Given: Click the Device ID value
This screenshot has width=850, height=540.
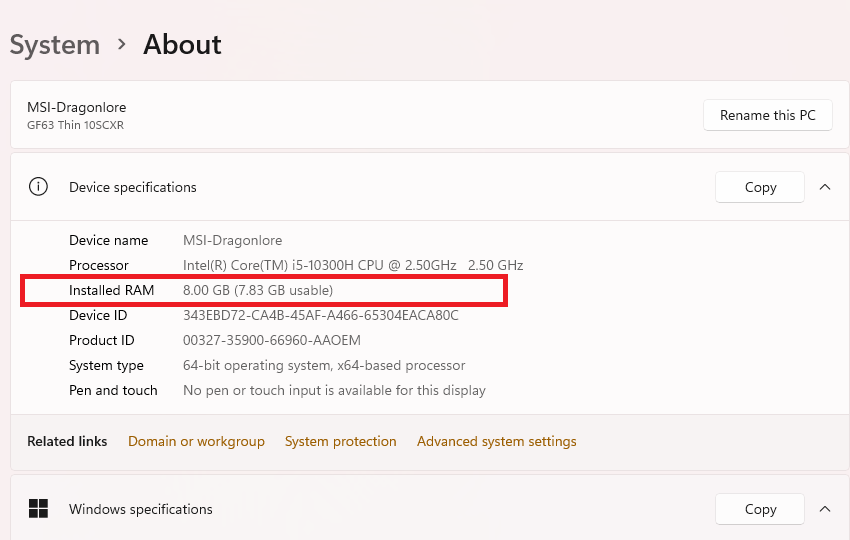Looking at the screenshot, I should pos(320,315).
